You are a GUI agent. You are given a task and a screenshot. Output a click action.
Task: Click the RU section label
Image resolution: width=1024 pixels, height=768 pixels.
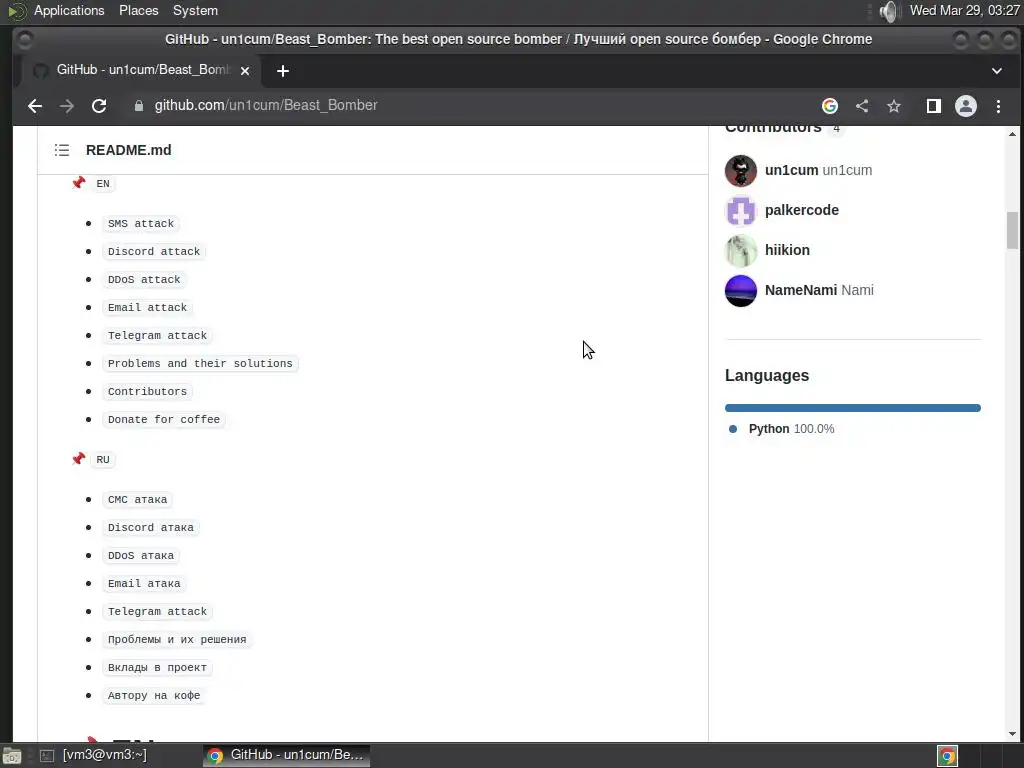103,460
